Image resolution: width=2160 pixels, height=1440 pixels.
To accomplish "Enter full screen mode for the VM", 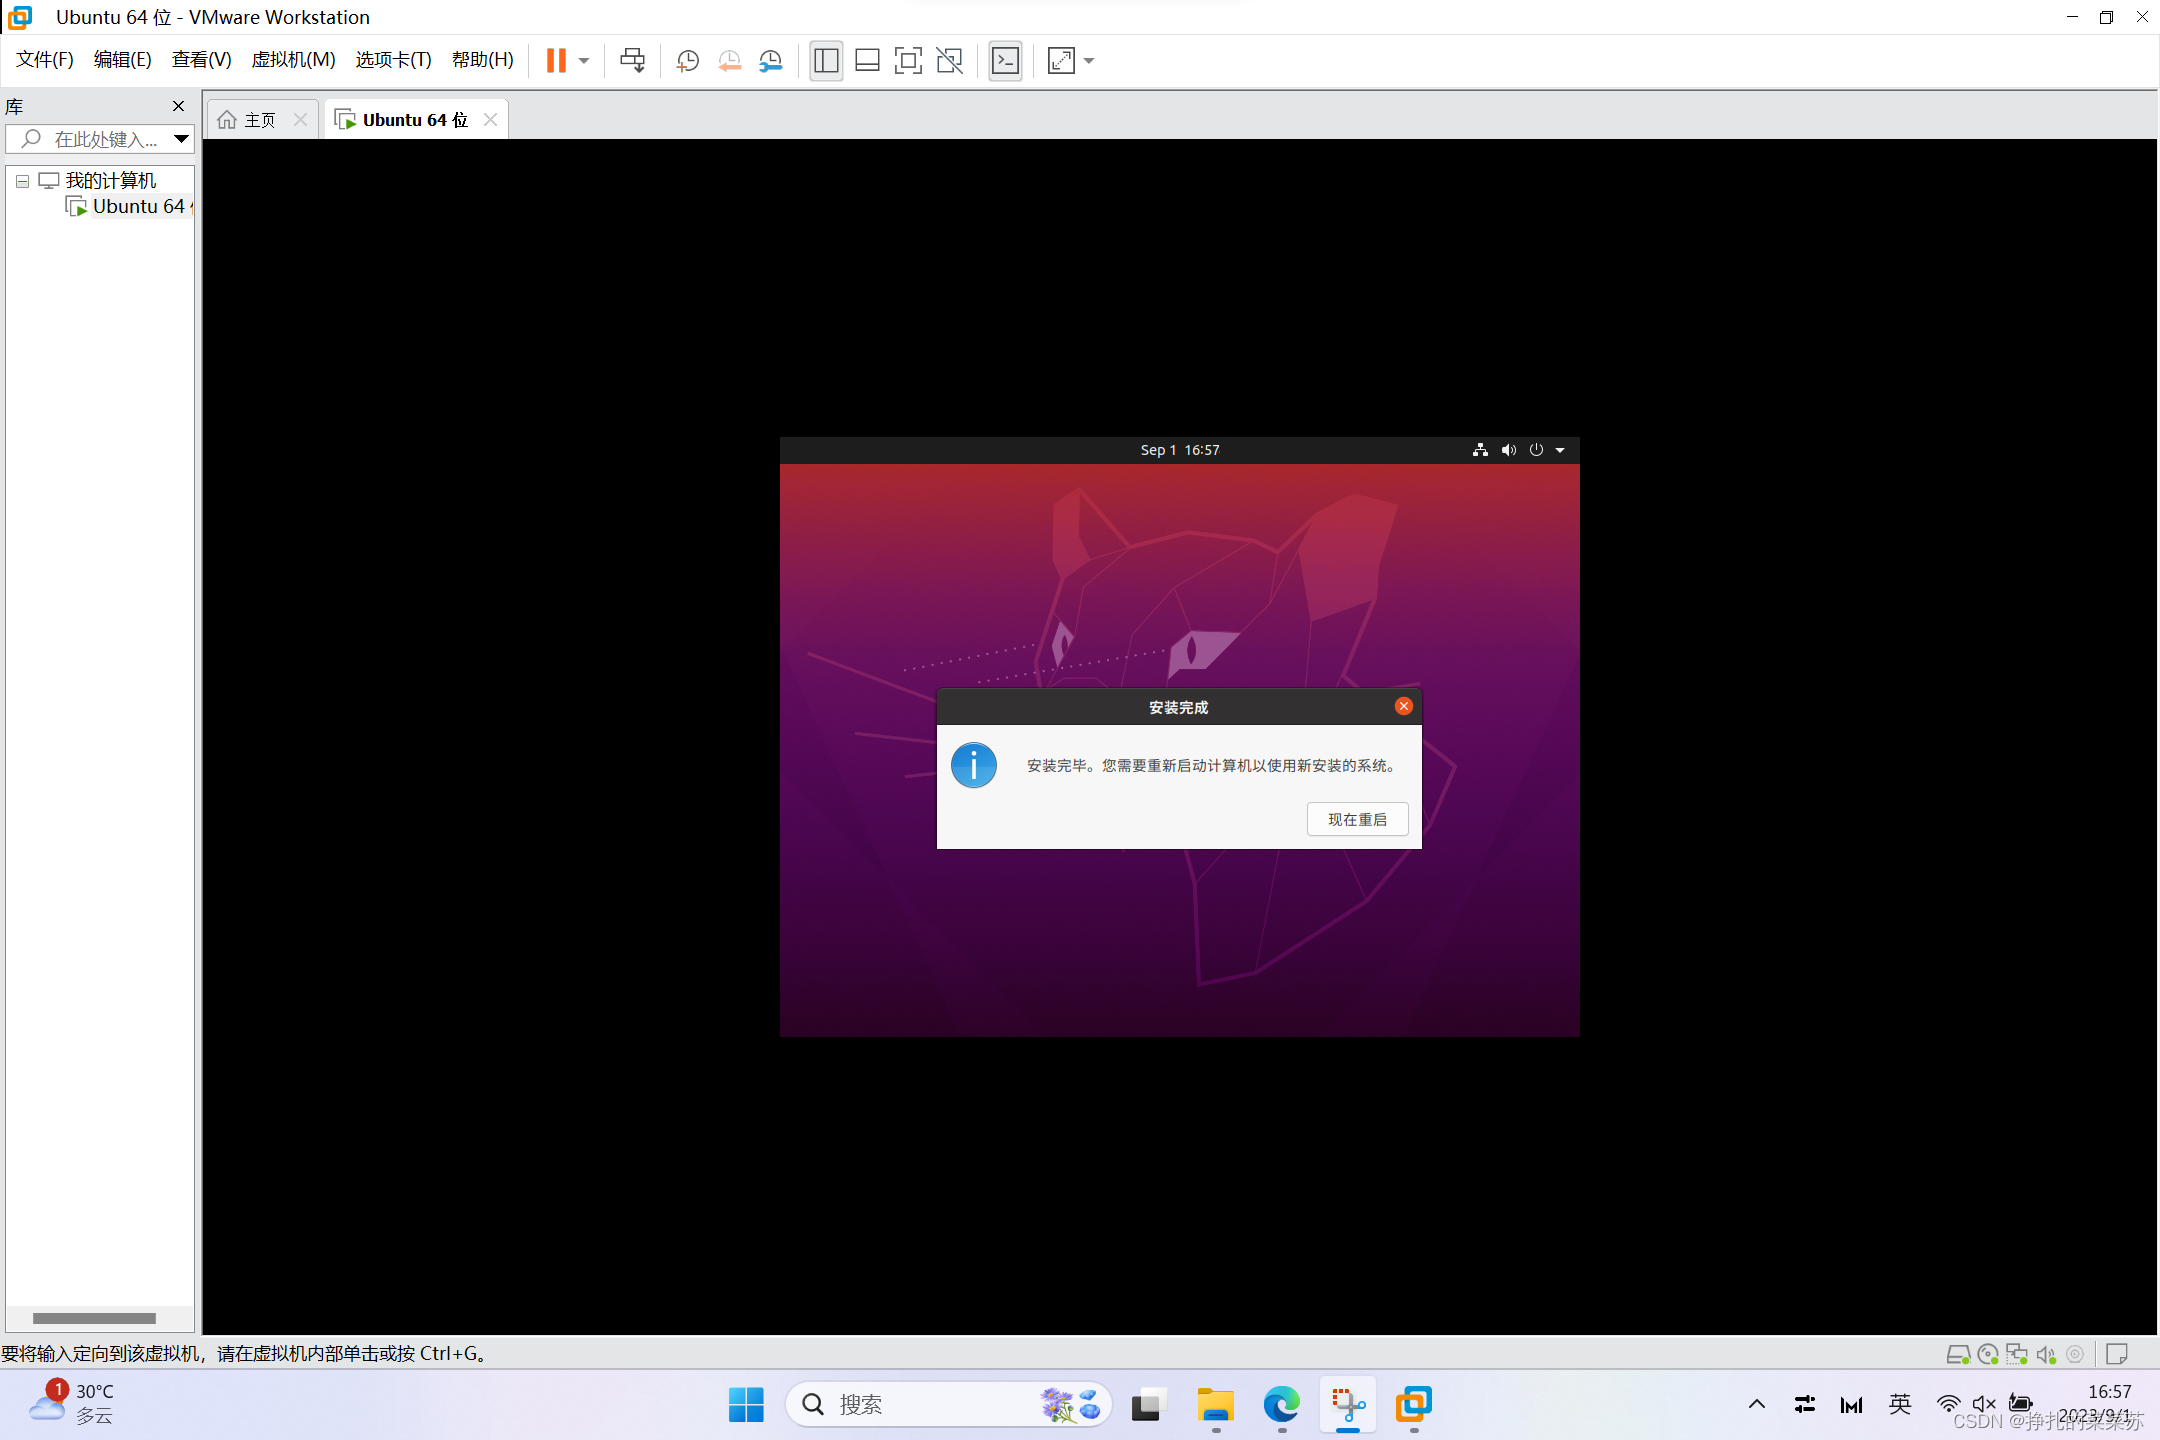I will pyautogui.click(x=907, y=60).
